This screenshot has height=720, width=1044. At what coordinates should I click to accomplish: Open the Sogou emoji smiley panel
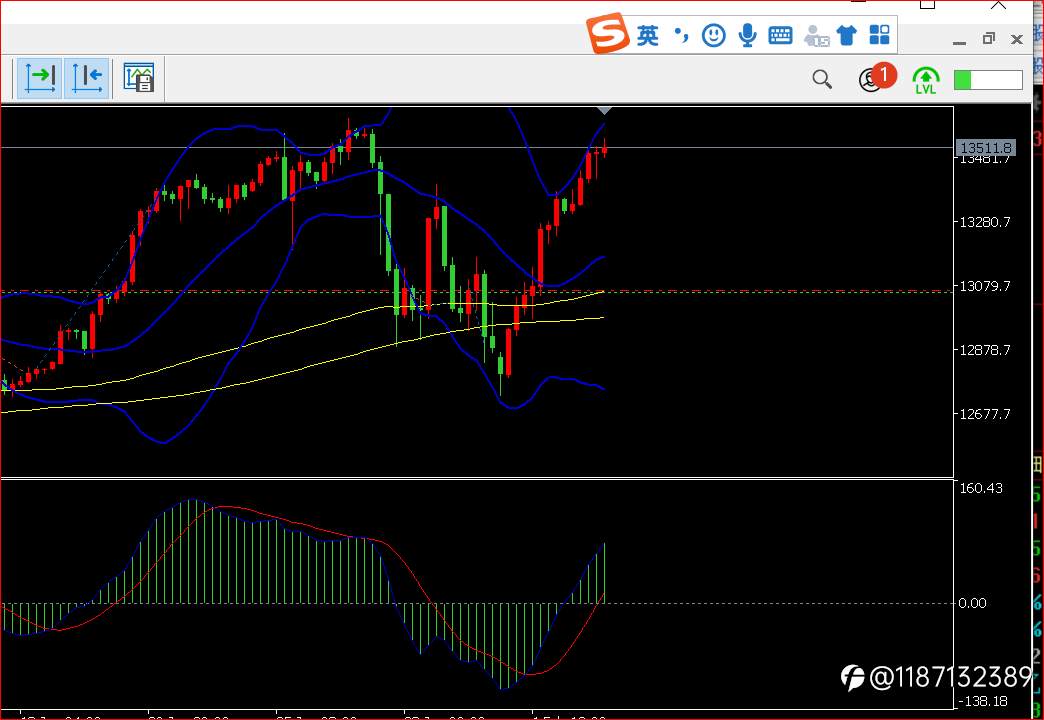714,35
